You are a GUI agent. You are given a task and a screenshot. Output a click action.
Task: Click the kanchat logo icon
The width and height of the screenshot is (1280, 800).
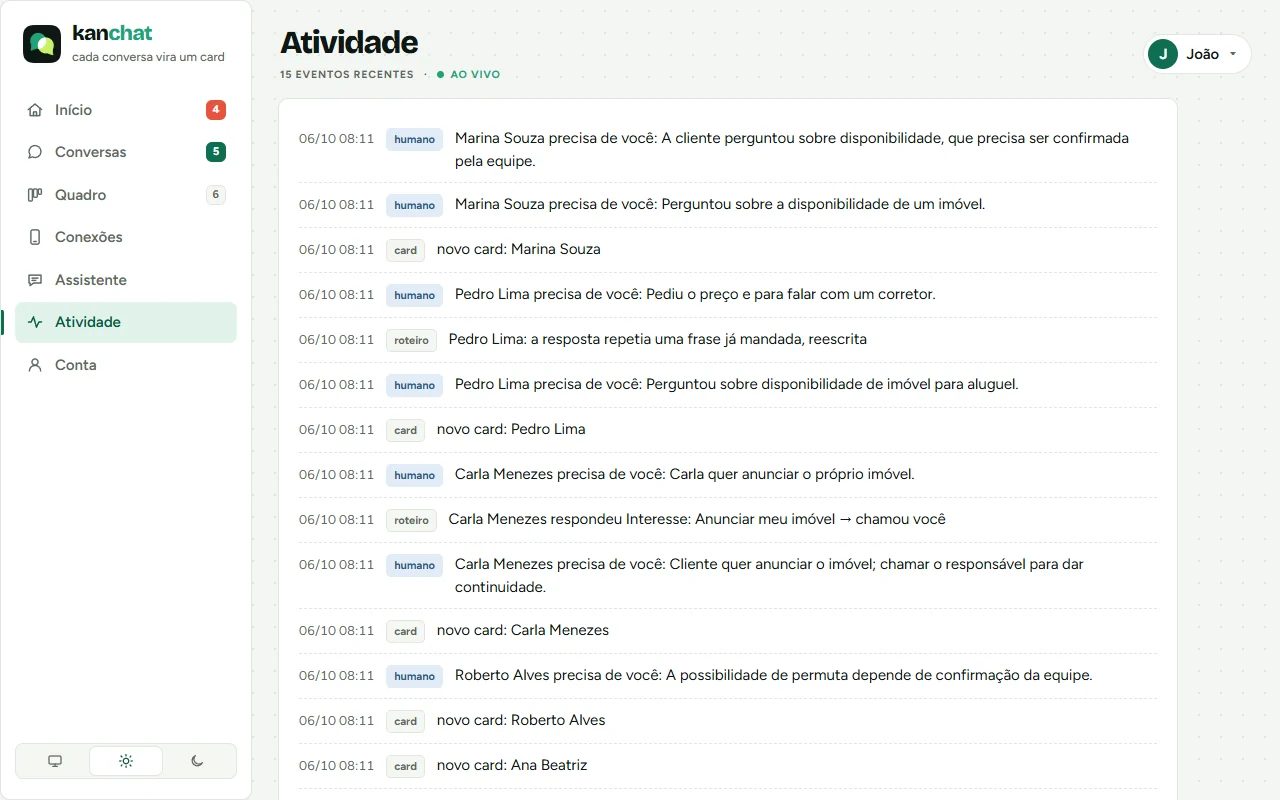[x=42, y=44]
